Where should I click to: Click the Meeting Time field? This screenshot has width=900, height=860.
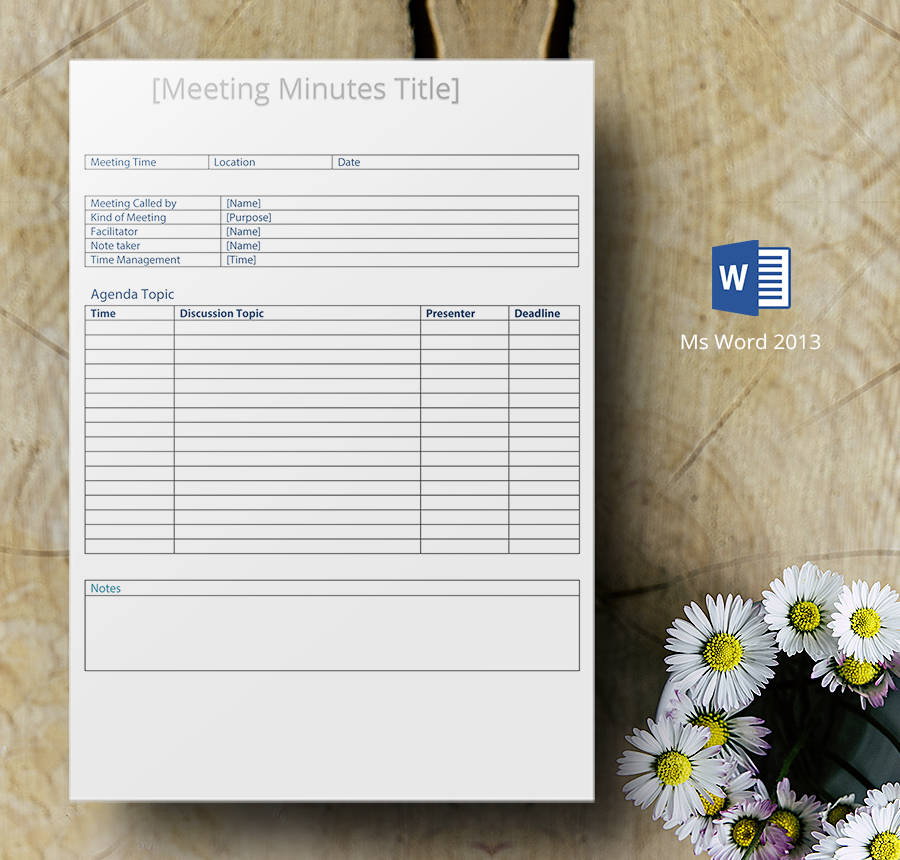coord(124,162)
